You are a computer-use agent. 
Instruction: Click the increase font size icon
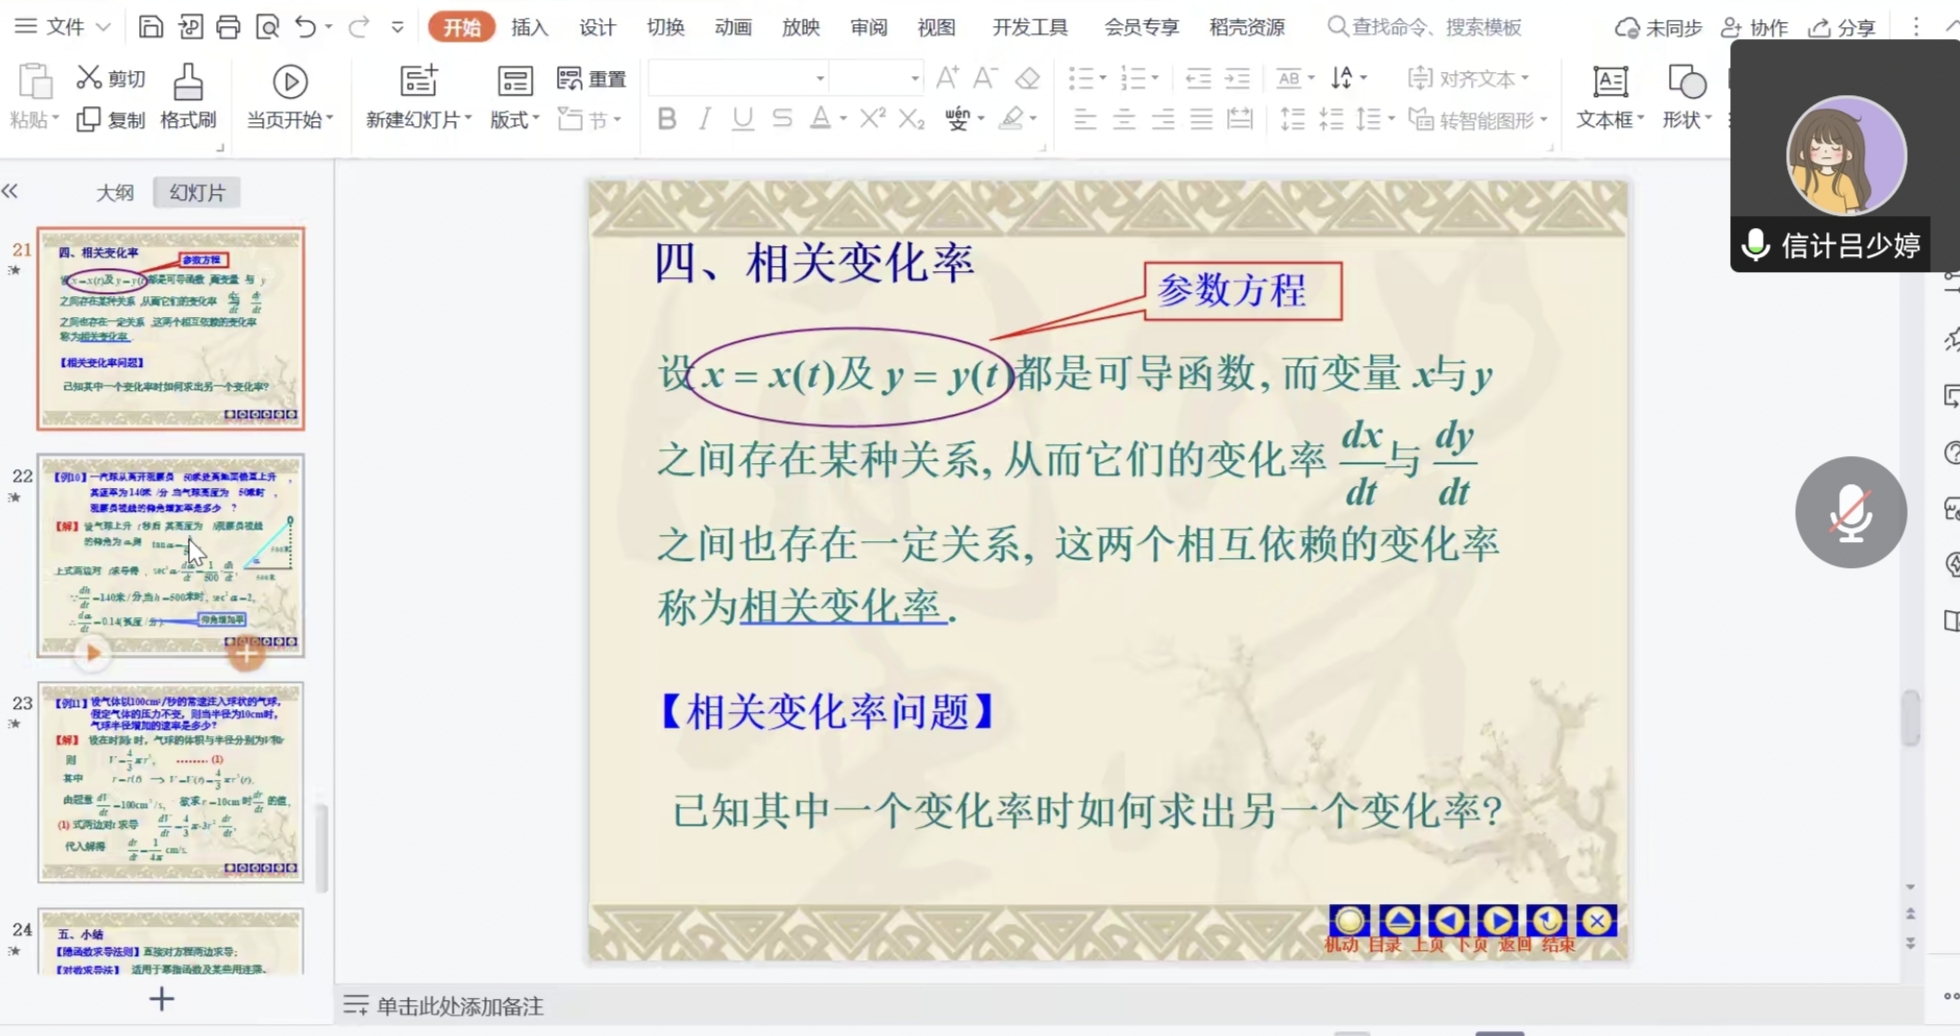tap(946, 78)
